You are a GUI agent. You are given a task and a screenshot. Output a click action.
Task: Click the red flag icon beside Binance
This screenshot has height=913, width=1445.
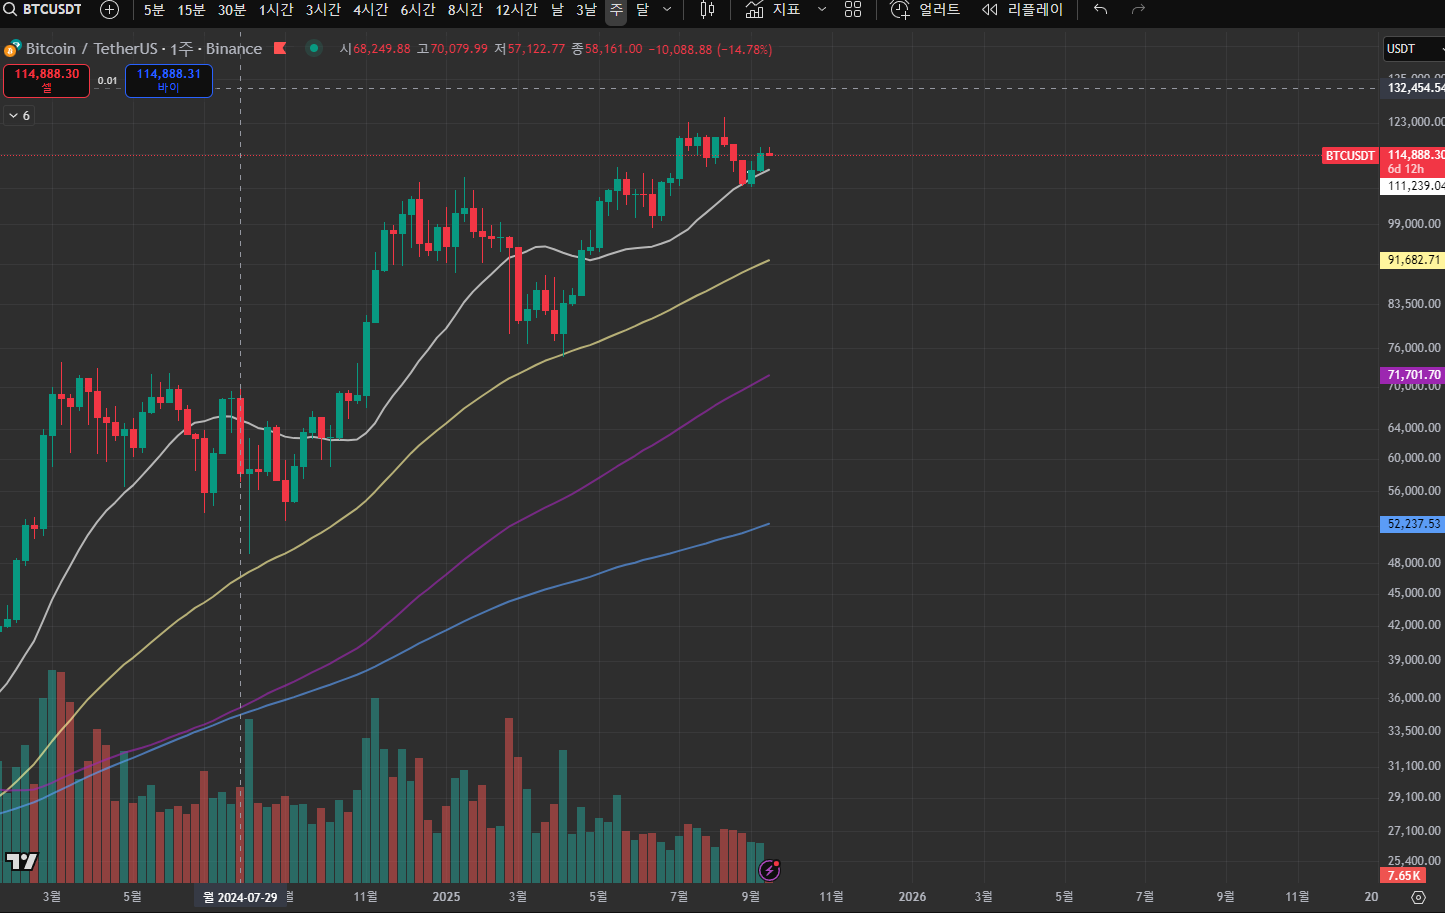(280, 48)
